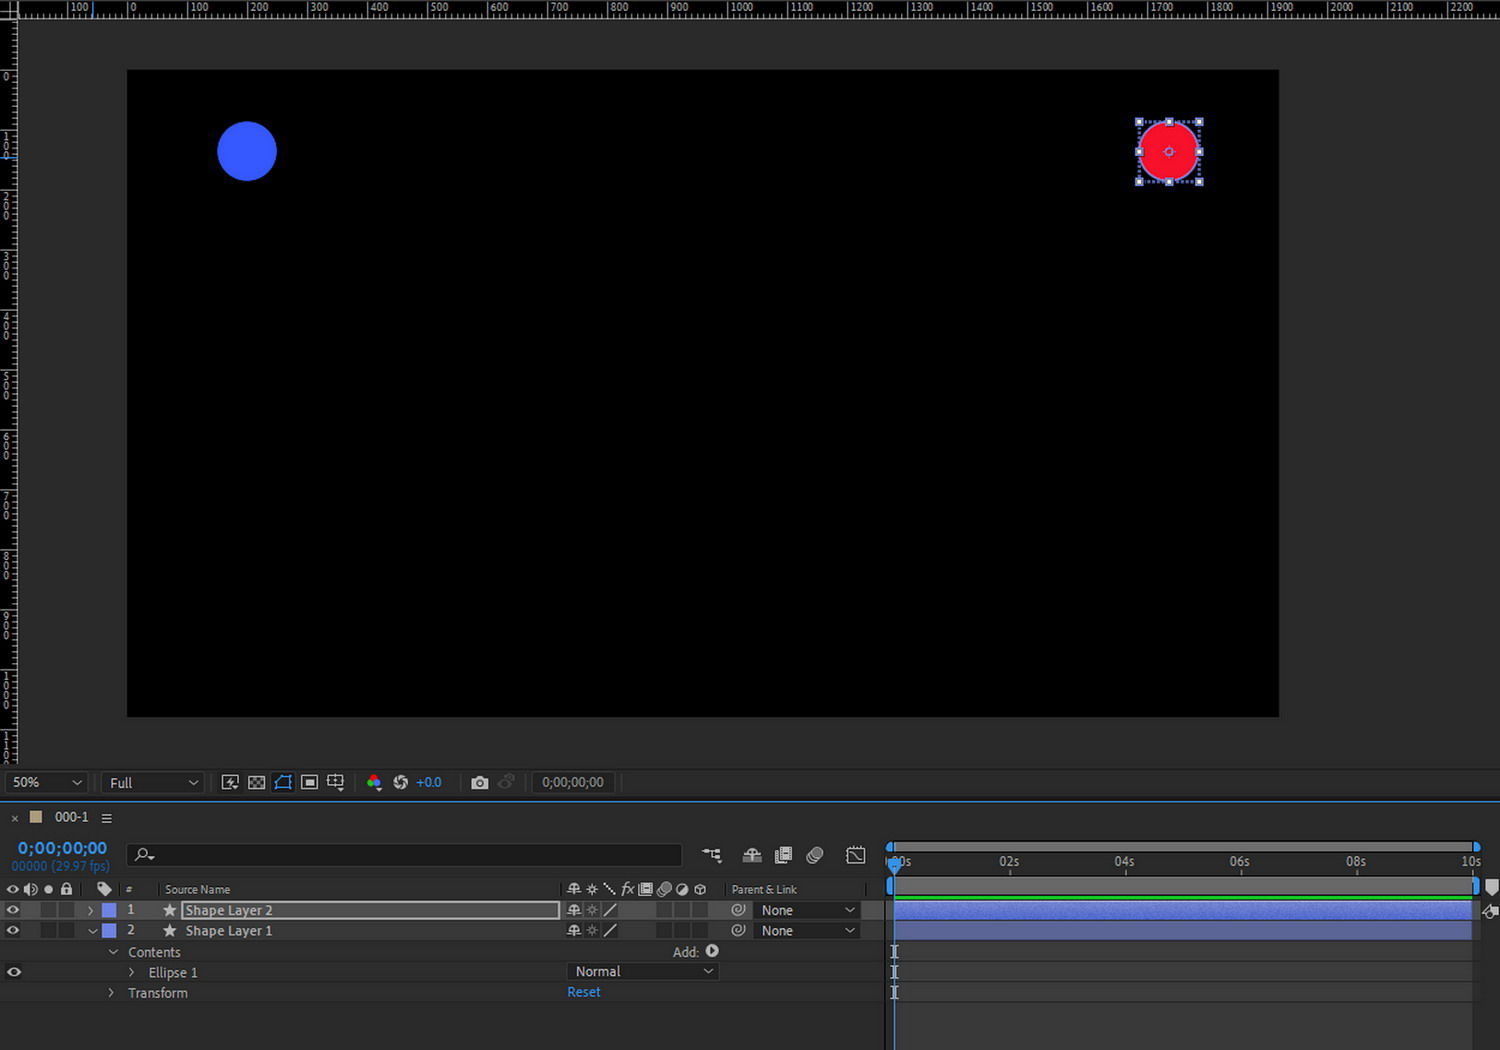Enable the Motion Blur switch in timeline
The image size is (1500, 1050).
pyautogui.click(x=815, y=855)
